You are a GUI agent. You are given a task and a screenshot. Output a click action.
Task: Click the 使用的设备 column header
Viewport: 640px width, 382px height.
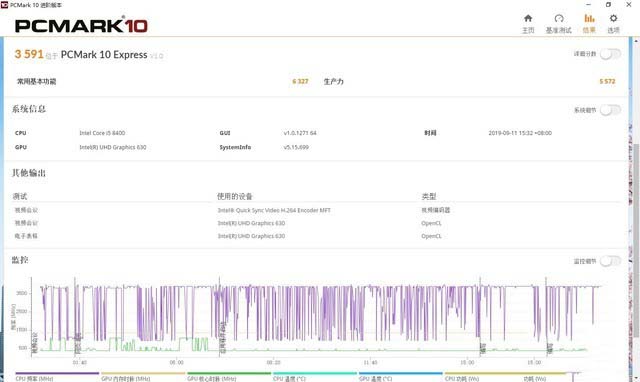pos(234,196)
